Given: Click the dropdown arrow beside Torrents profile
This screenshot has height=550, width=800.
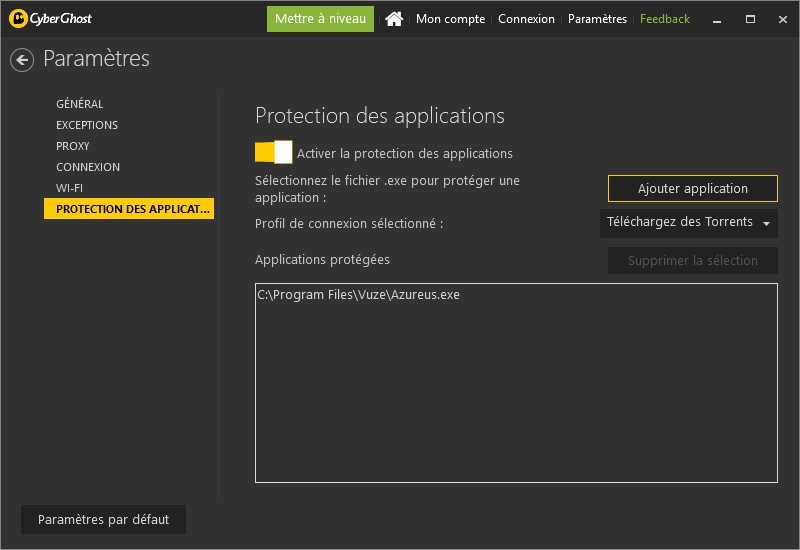Looking at the screenshot, I should [766, 223].
